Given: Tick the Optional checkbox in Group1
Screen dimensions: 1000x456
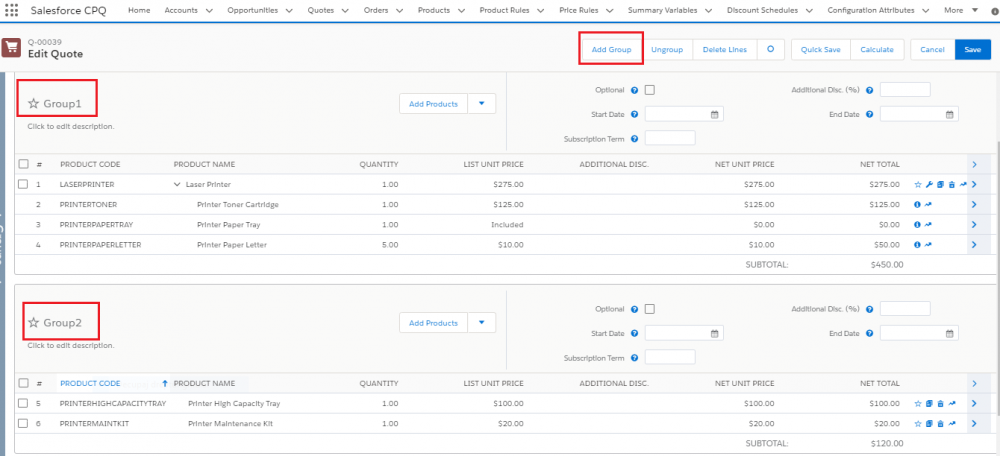Looking at the screenshot, I should point(650,90).
